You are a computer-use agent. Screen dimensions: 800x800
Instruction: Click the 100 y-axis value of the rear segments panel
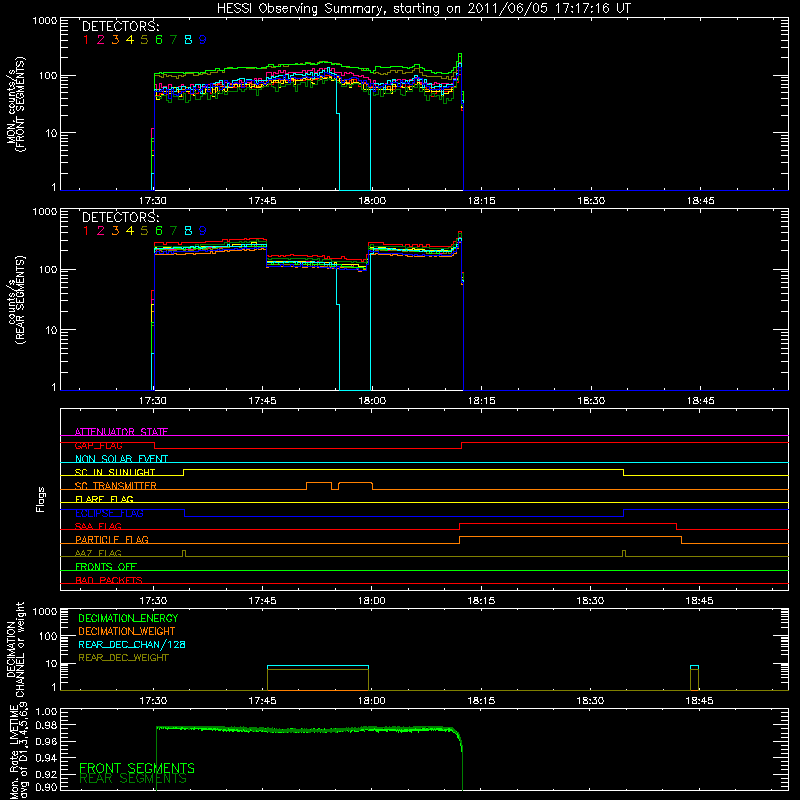[x=48, y=269]
